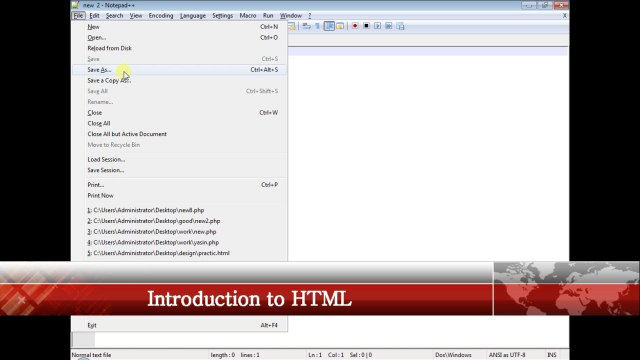Select Close in the File menu
Screen dimensions: 640x360
(180, 113)
